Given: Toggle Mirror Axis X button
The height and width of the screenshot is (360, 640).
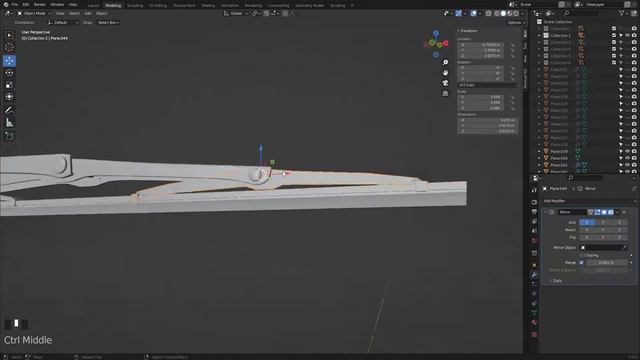Looking at the screenshot, I should pos(587,222).
